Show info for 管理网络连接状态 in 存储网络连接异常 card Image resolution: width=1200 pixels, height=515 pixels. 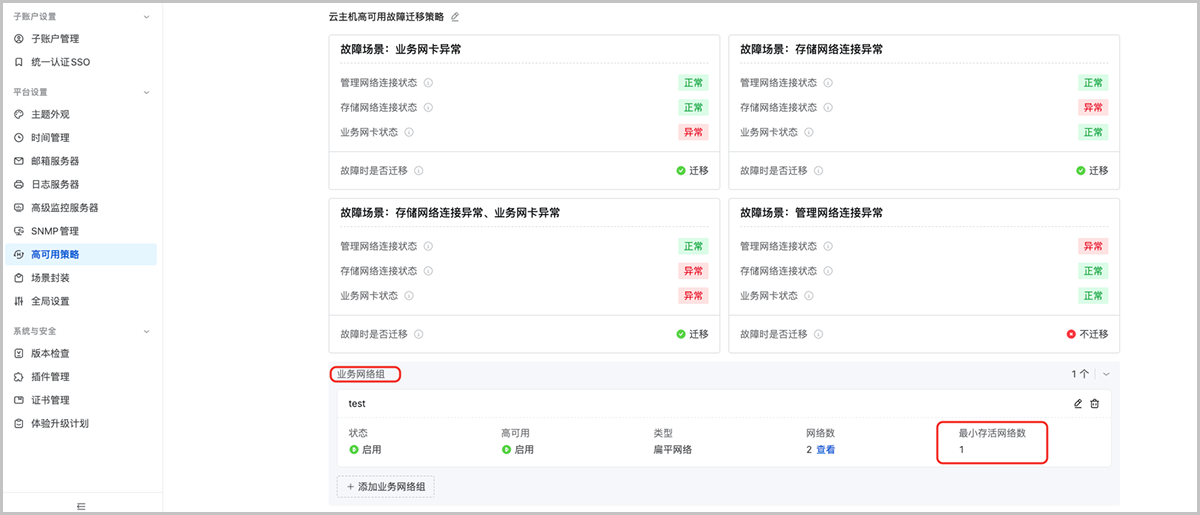[828, 83]
